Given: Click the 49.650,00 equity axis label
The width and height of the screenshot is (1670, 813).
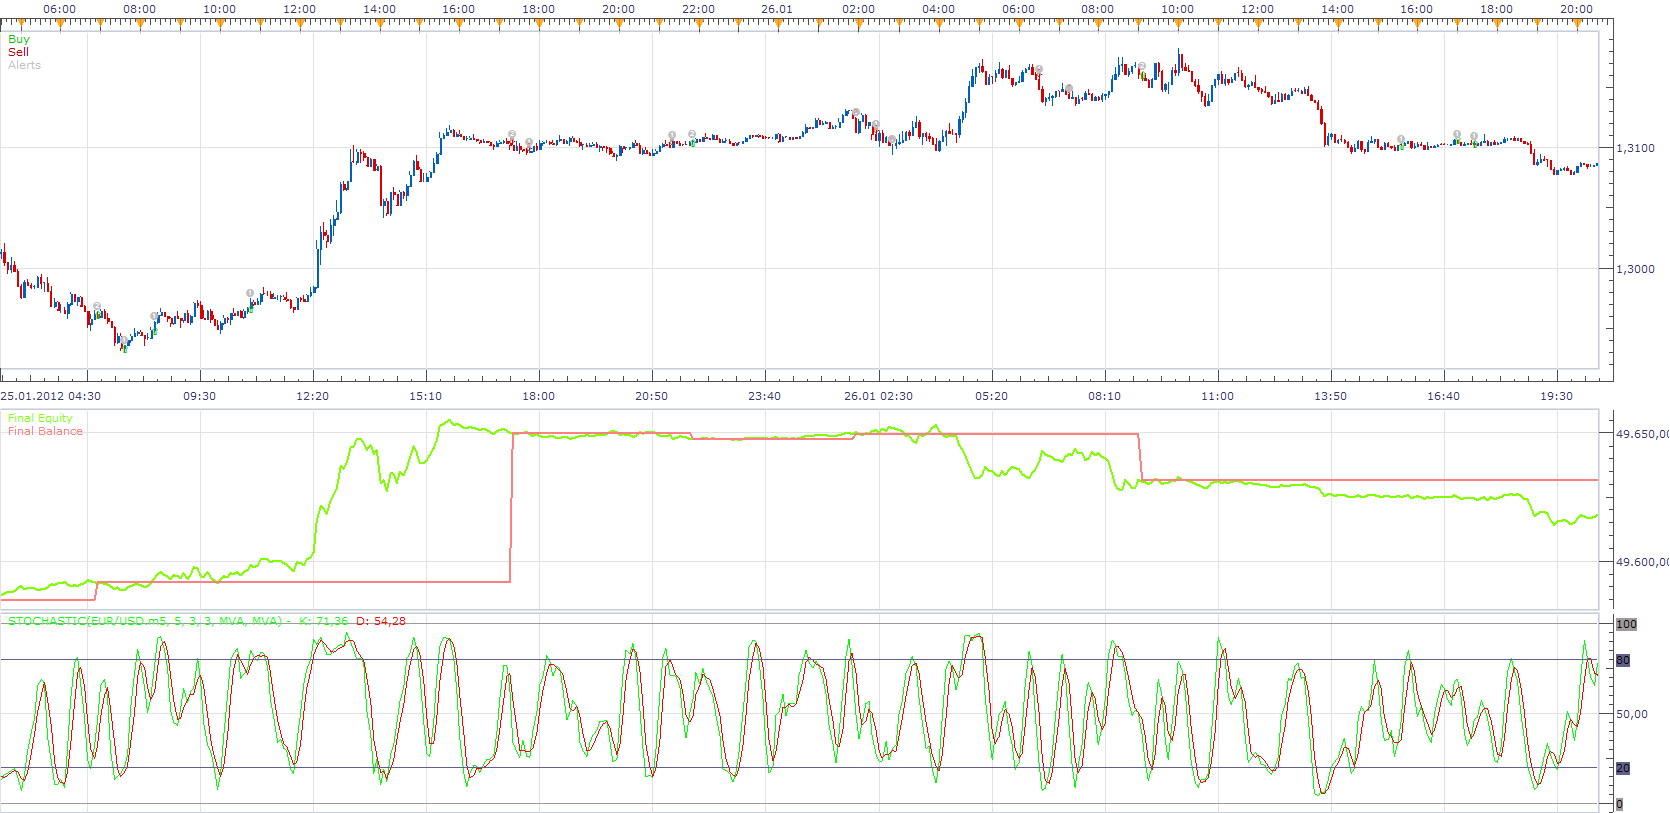Looking at the screenshot, I should 1642,434.
